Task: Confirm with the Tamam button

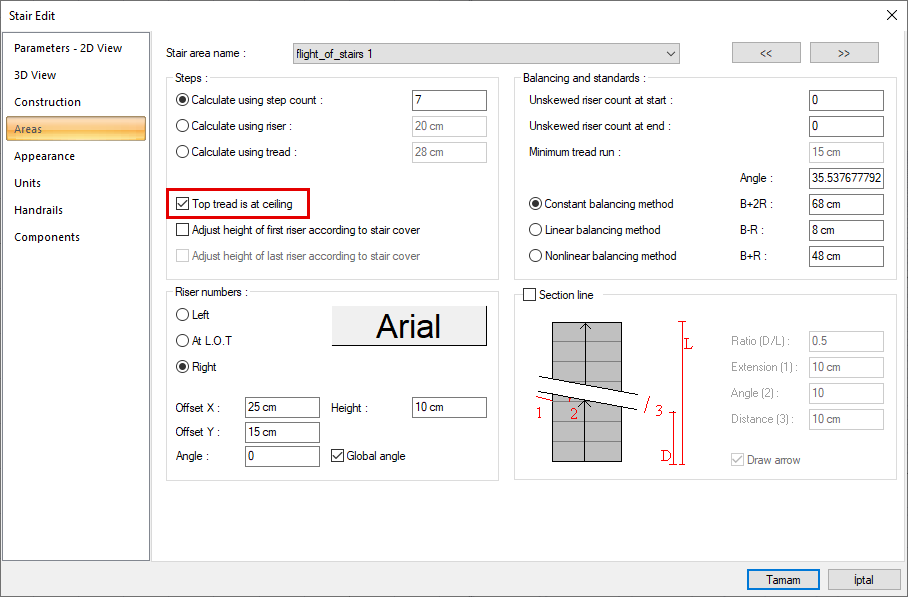Action: (783, 580)
